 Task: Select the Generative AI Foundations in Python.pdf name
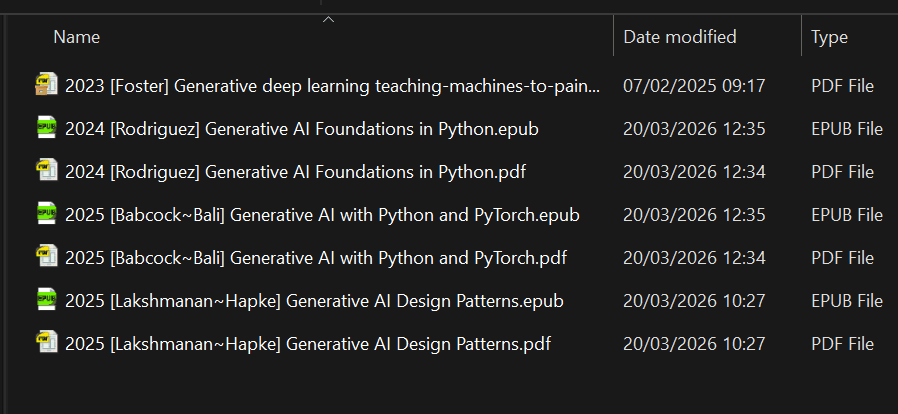point(295,172)
